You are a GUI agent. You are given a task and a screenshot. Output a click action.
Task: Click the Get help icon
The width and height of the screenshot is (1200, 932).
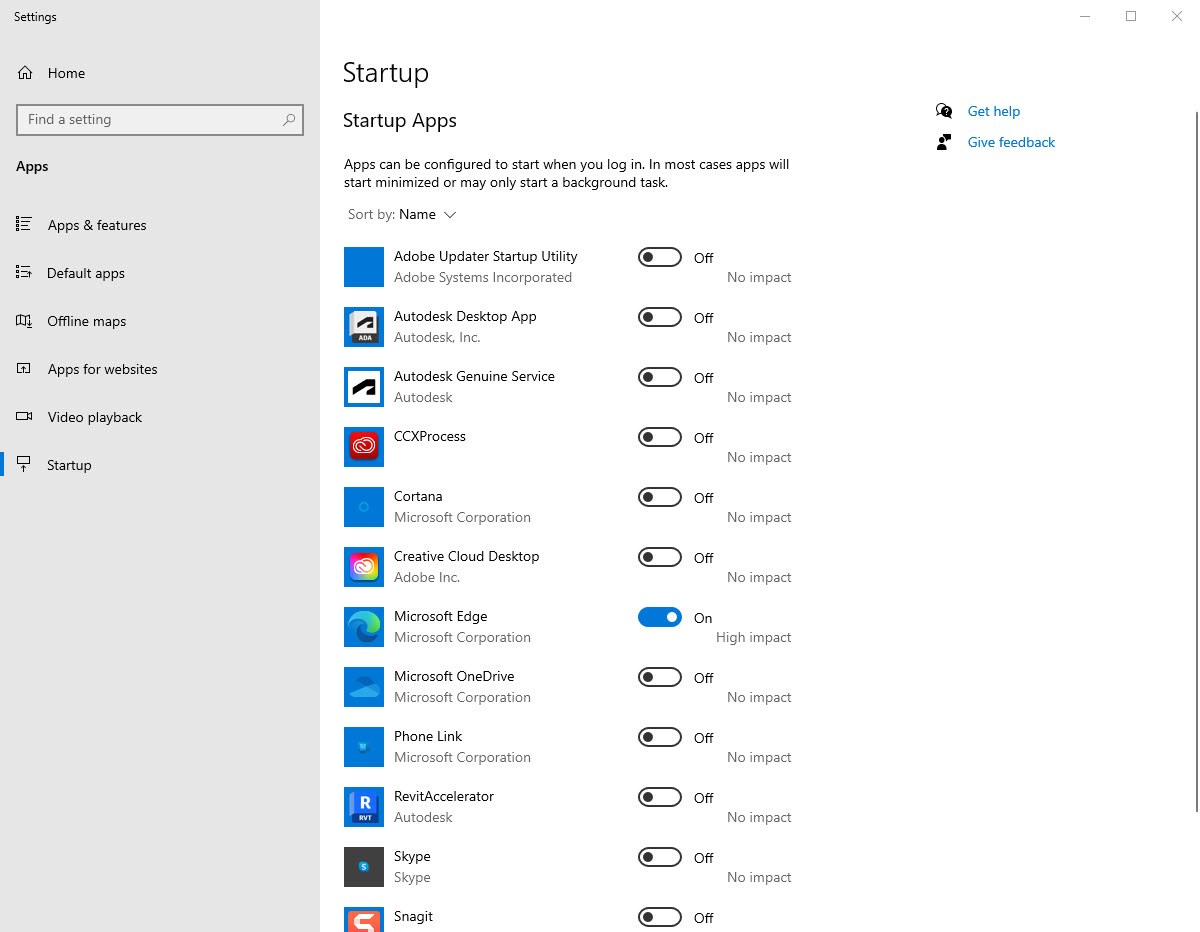(x=944, y=111)
